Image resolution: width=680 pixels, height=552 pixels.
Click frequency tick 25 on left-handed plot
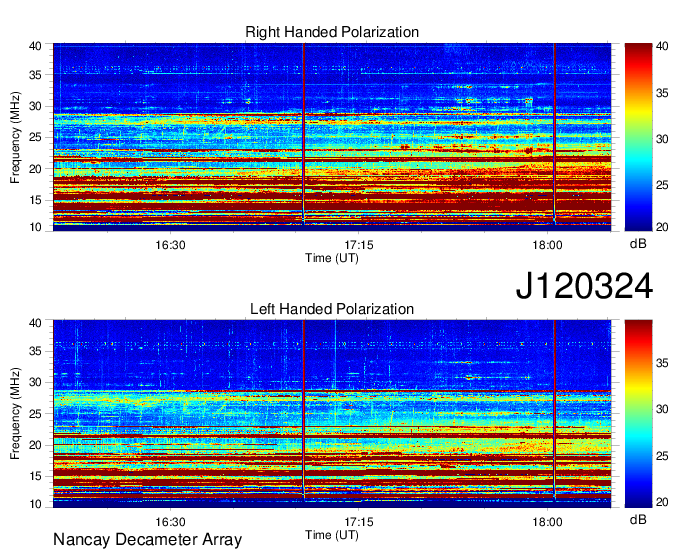tap(35, 414)
